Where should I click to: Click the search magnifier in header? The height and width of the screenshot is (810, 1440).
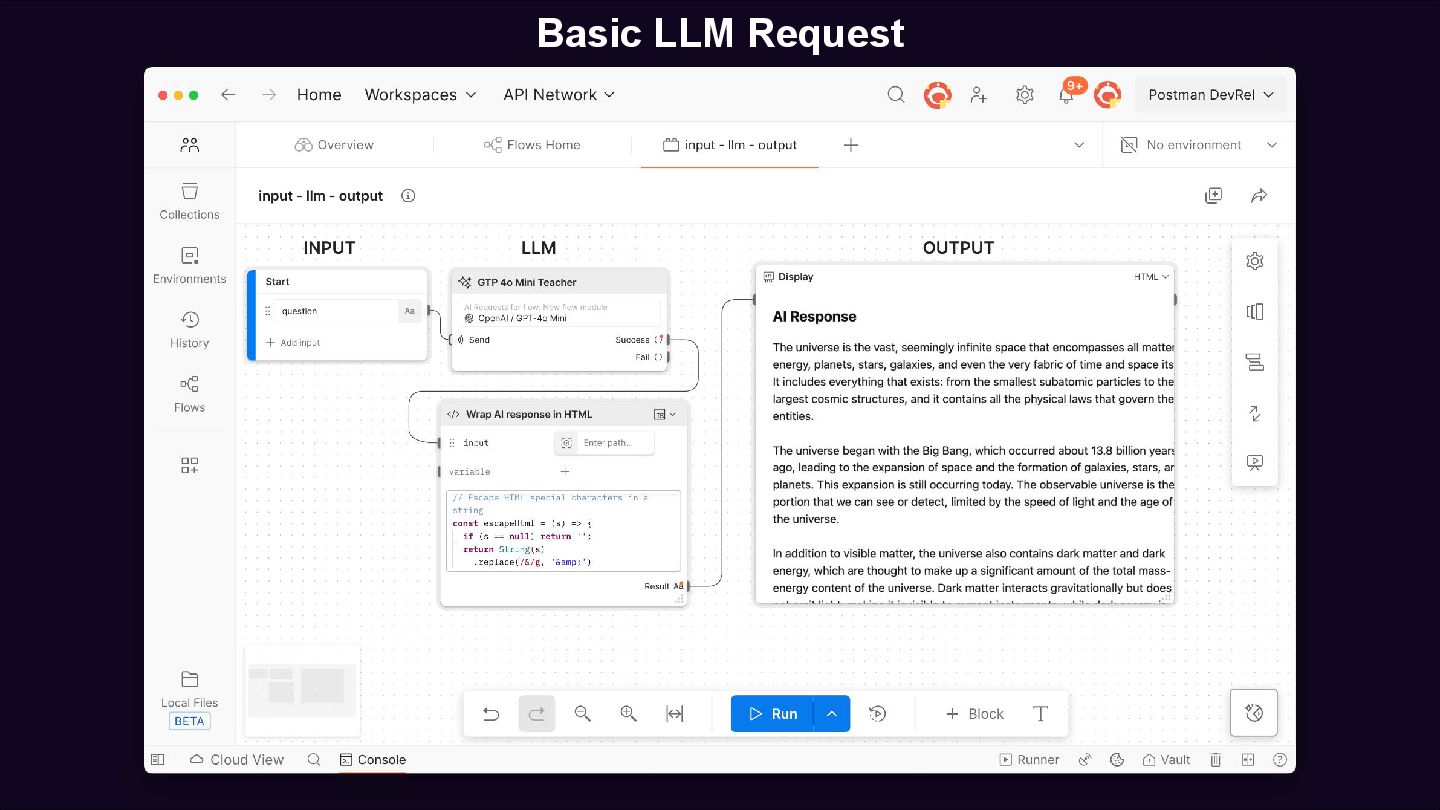coord(896,95)
